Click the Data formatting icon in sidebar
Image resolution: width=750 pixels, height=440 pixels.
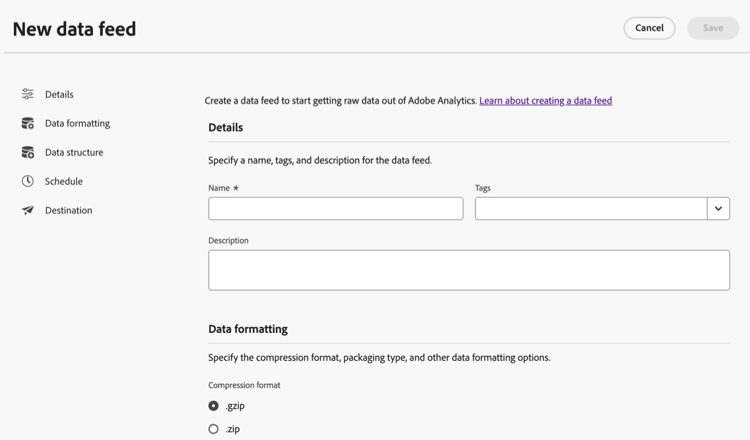28,123
